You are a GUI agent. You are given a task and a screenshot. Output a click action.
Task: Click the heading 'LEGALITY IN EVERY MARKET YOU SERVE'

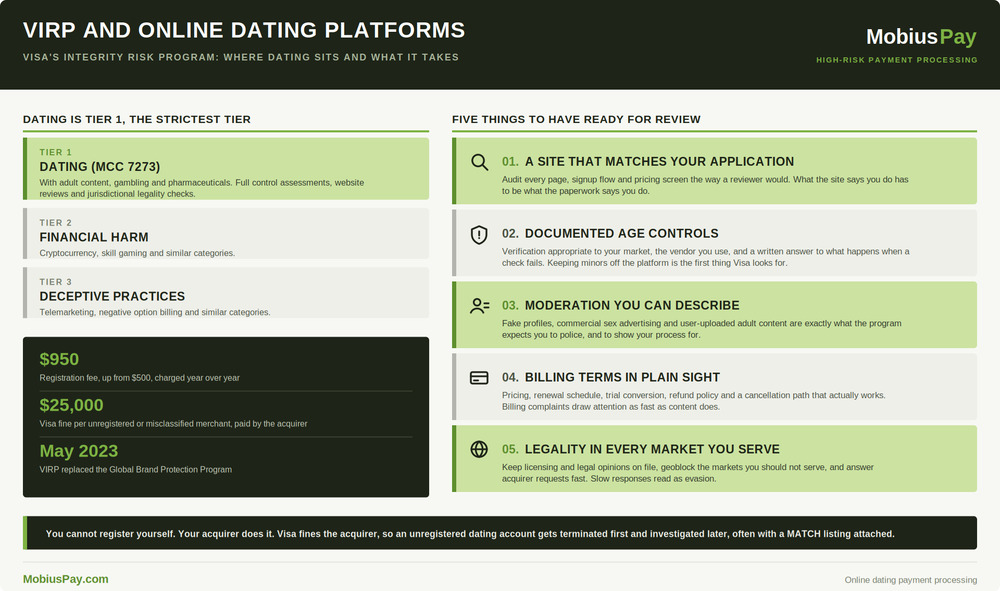coord(652,449)
